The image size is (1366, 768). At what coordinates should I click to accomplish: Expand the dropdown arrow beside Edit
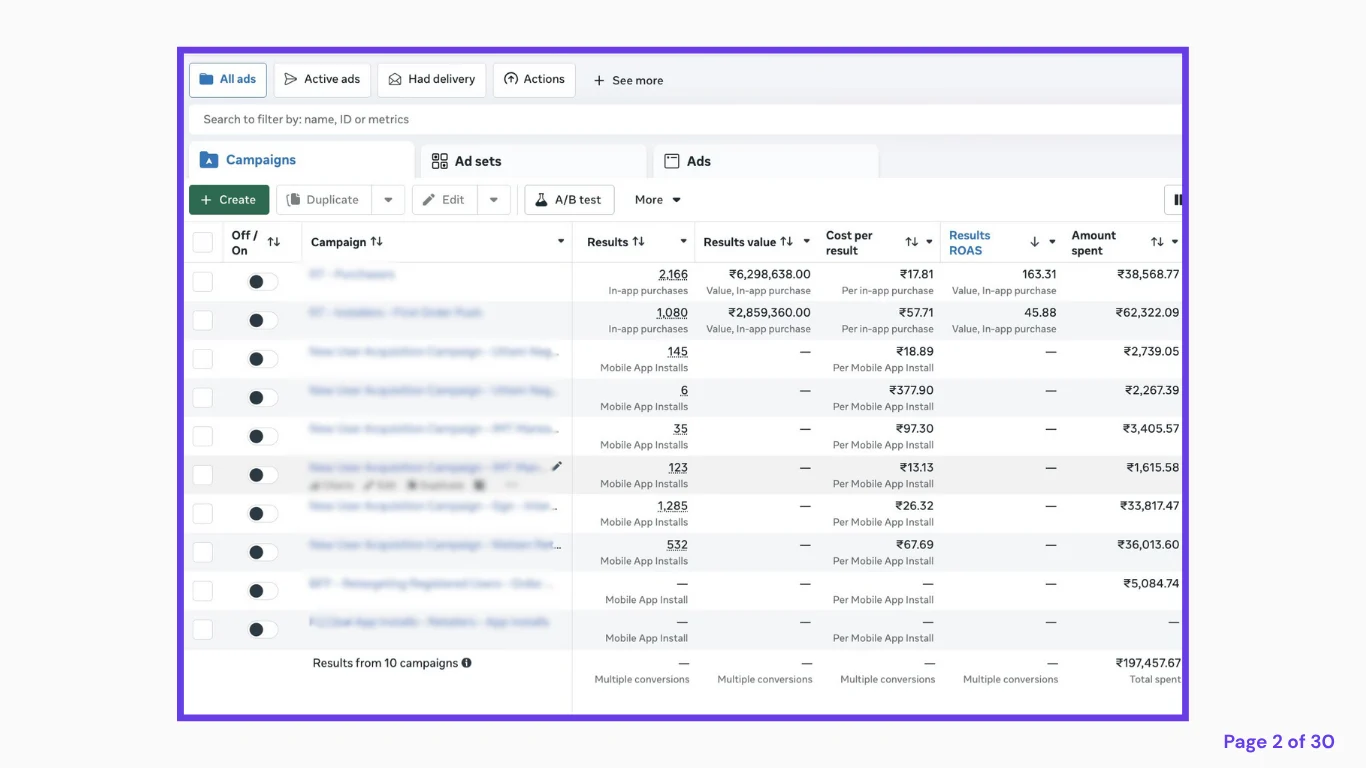[x=494, y=200]
